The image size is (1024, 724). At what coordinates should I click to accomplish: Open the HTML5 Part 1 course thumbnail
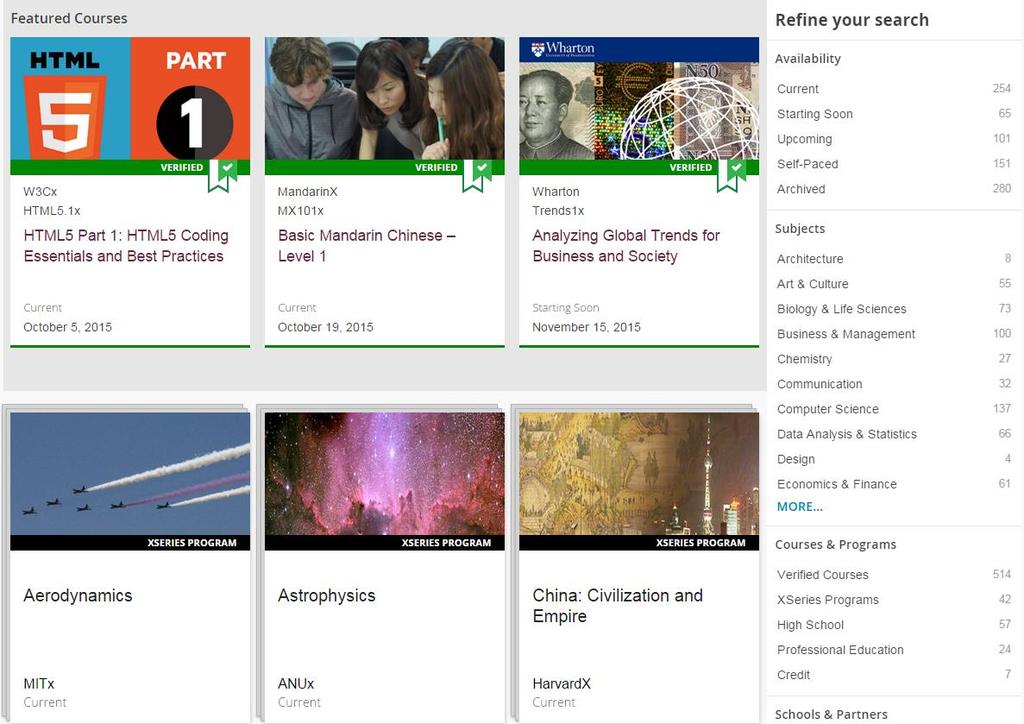click(130, 98)
